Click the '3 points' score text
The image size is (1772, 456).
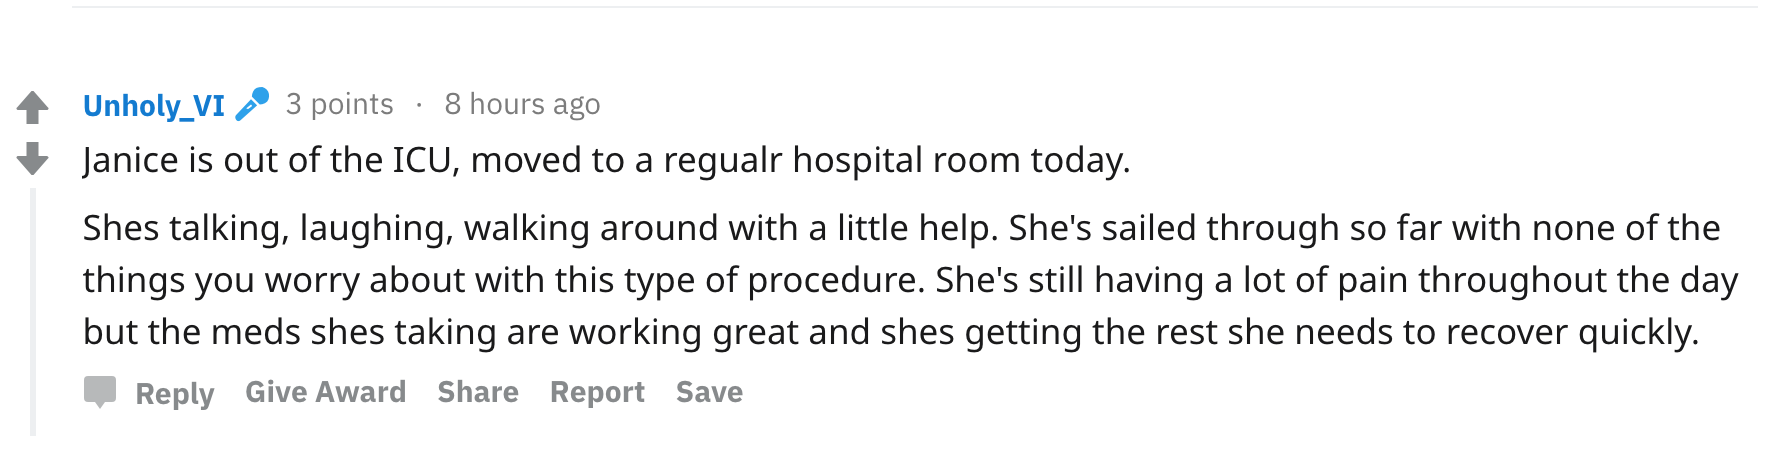pyautogui.click(x=339, y=104)
